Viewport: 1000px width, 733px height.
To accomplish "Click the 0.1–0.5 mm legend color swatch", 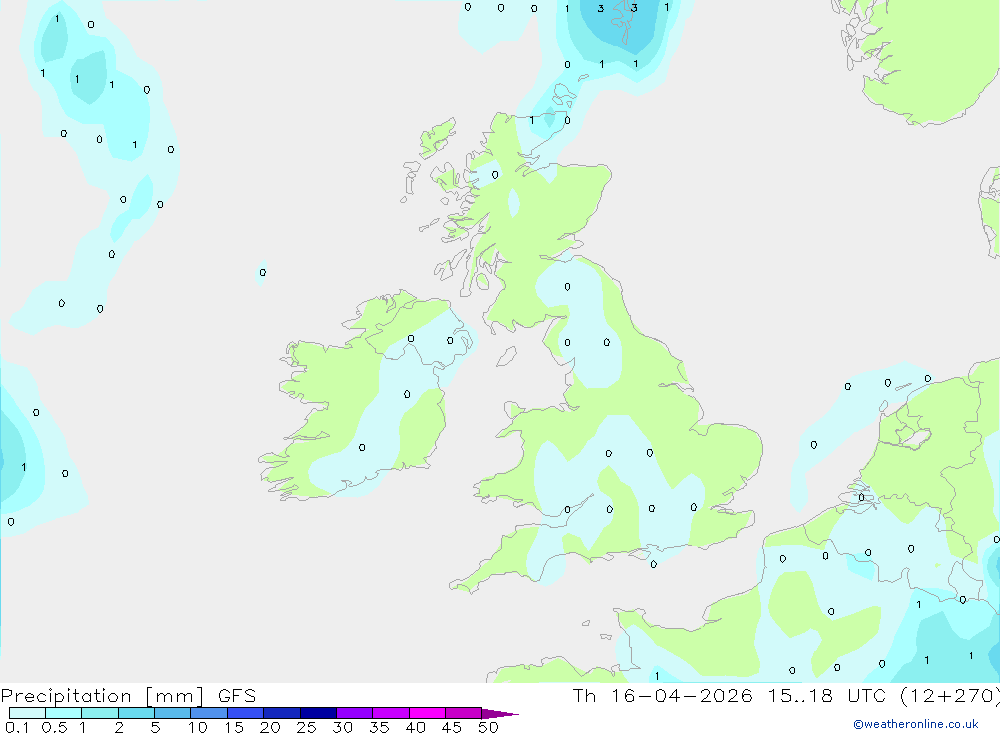I will (27, 713).
